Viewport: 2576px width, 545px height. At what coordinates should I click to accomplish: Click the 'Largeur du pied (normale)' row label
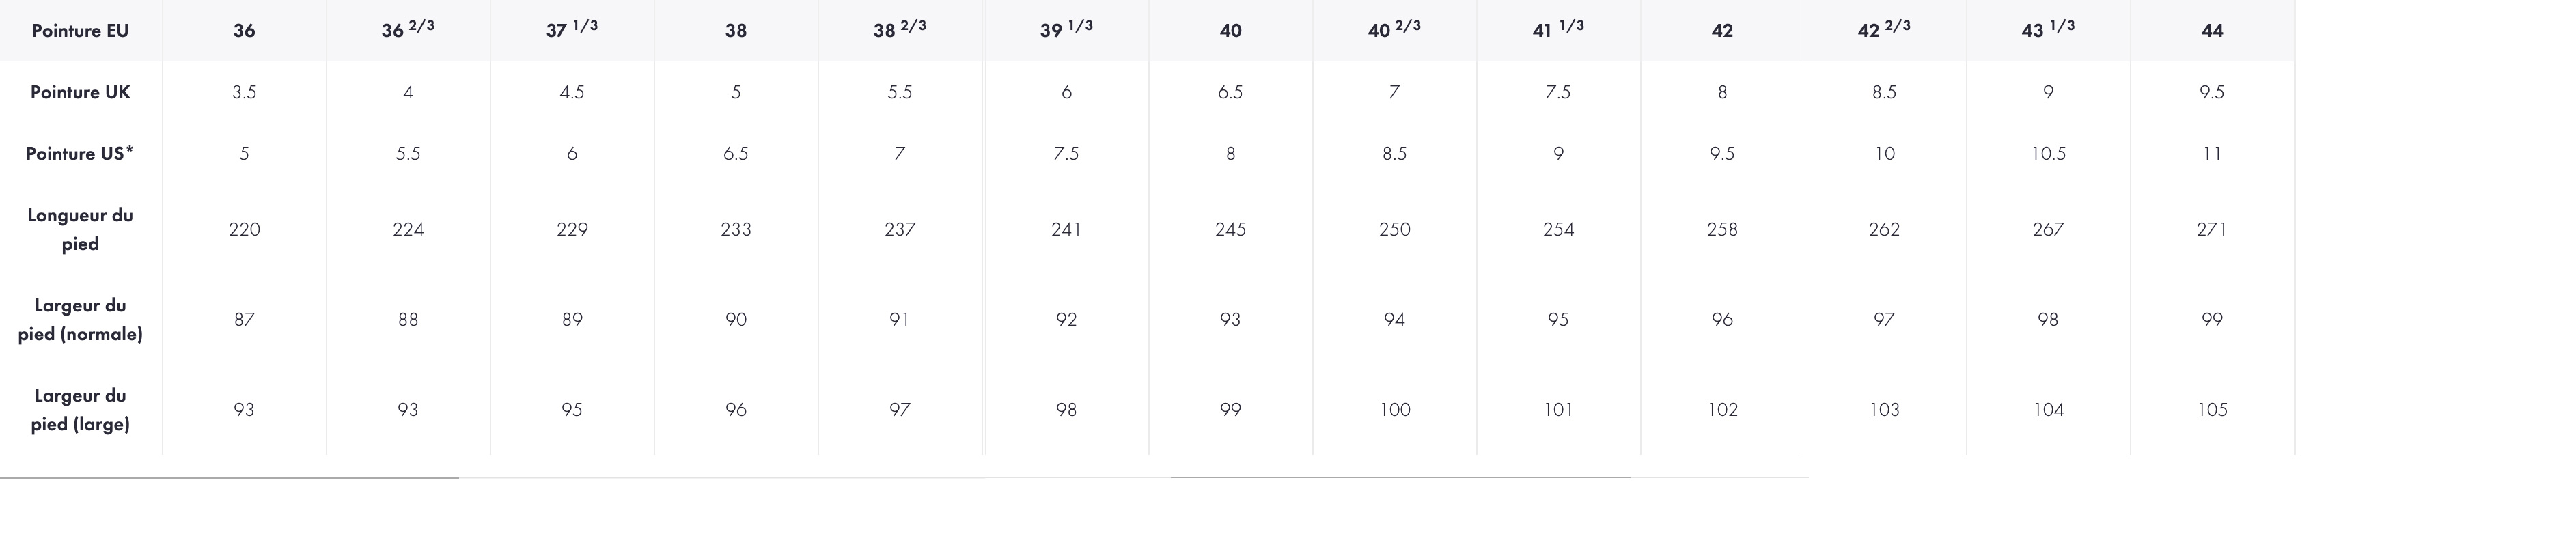pos(80,320)
